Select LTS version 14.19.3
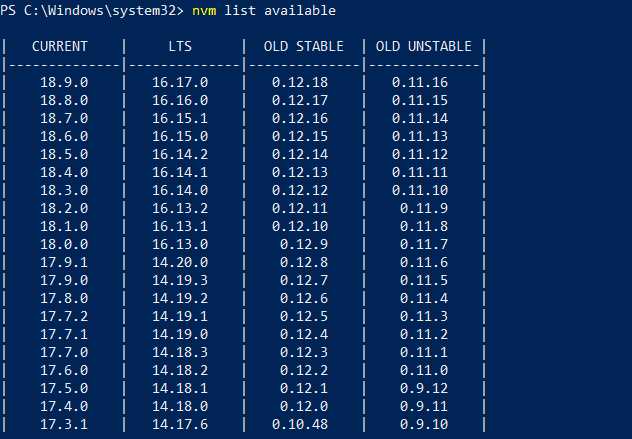The image size is (632, 439). coord(180,280)
